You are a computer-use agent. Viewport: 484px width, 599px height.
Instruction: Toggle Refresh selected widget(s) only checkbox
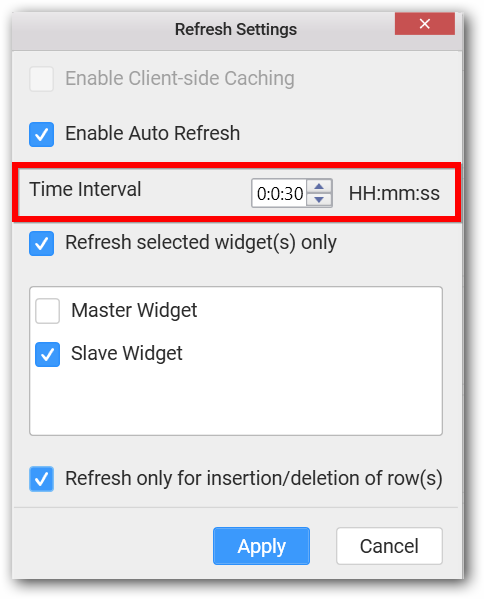(x=42, y=243)
